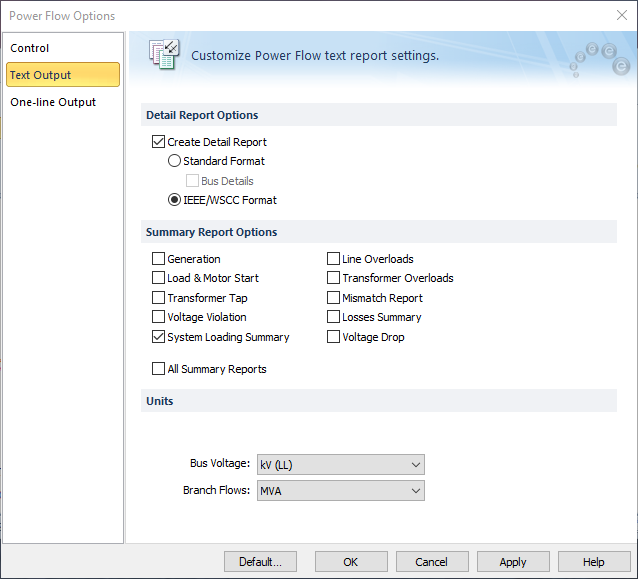The width and height of the screenshot is (638, 579).
Task: Enable the Transformer Tap report
Action: pos(158,298)
